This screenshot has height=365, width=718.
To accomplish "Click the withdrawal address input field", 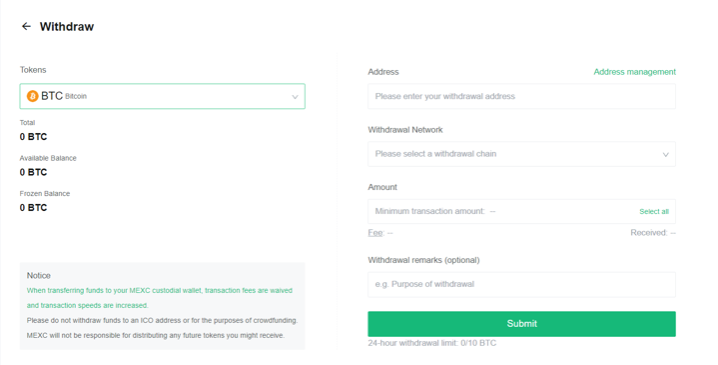I will (x=522, y=96).
